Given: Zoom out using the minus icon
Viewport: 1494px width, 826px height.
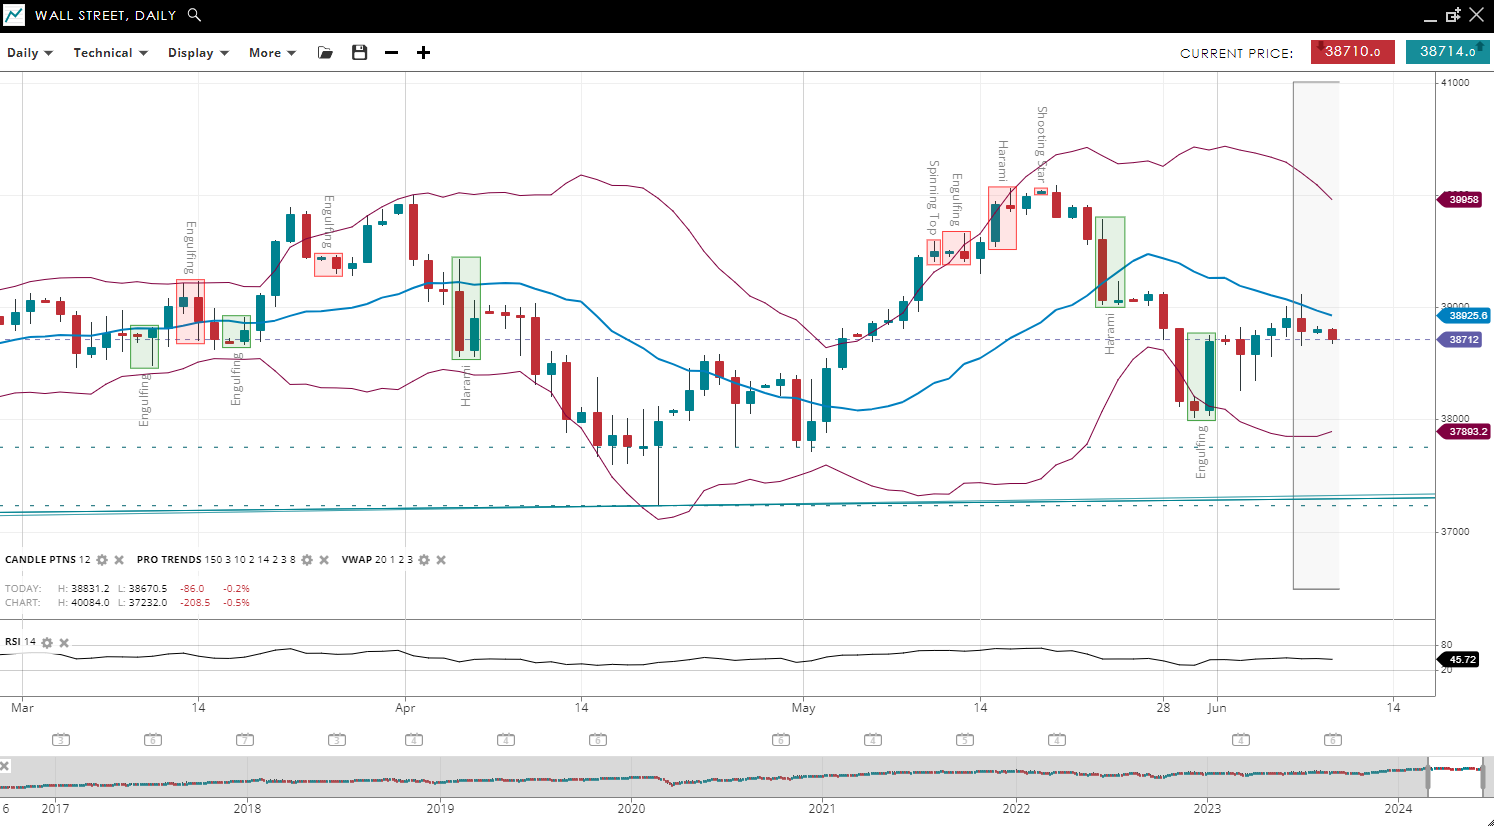Looking at the screenshot, I should 391,53.
